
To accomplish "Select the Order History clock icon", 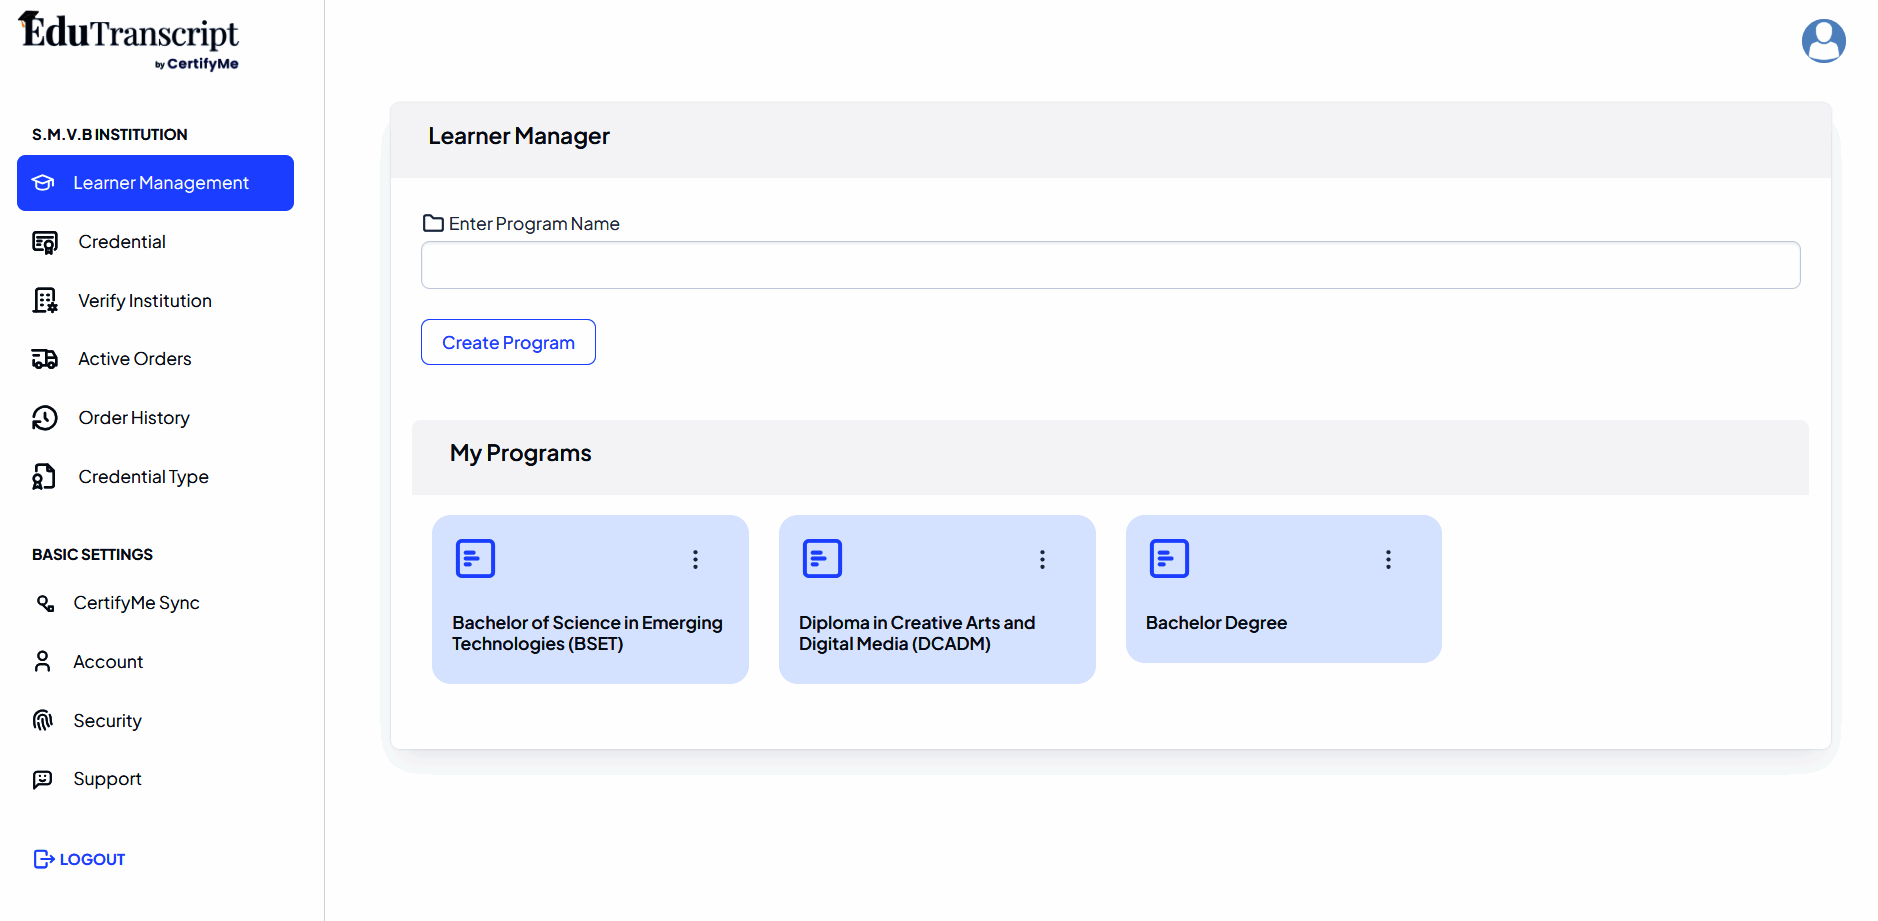I will tap(44, 417).
